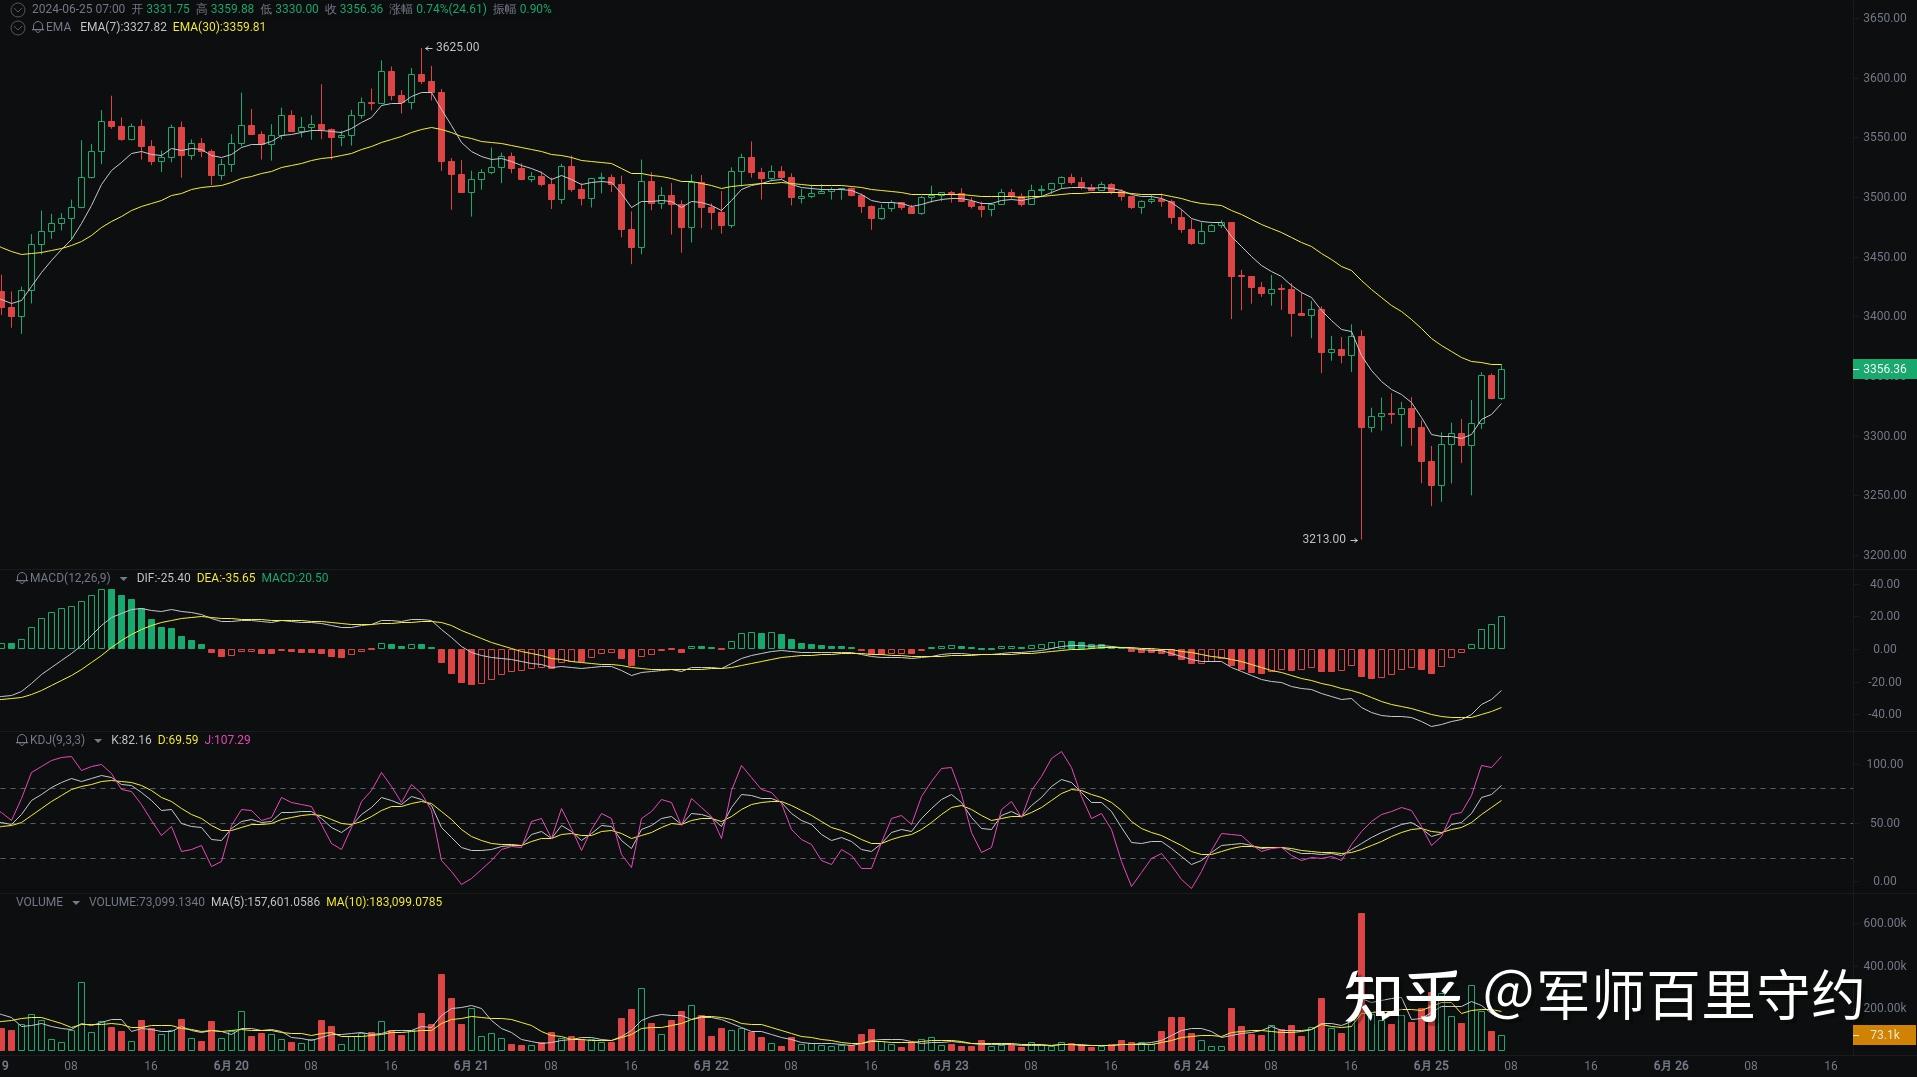Collapse the candle info row with the chevron circle
Viewport: 1917px width, 1077px height.
17,9
